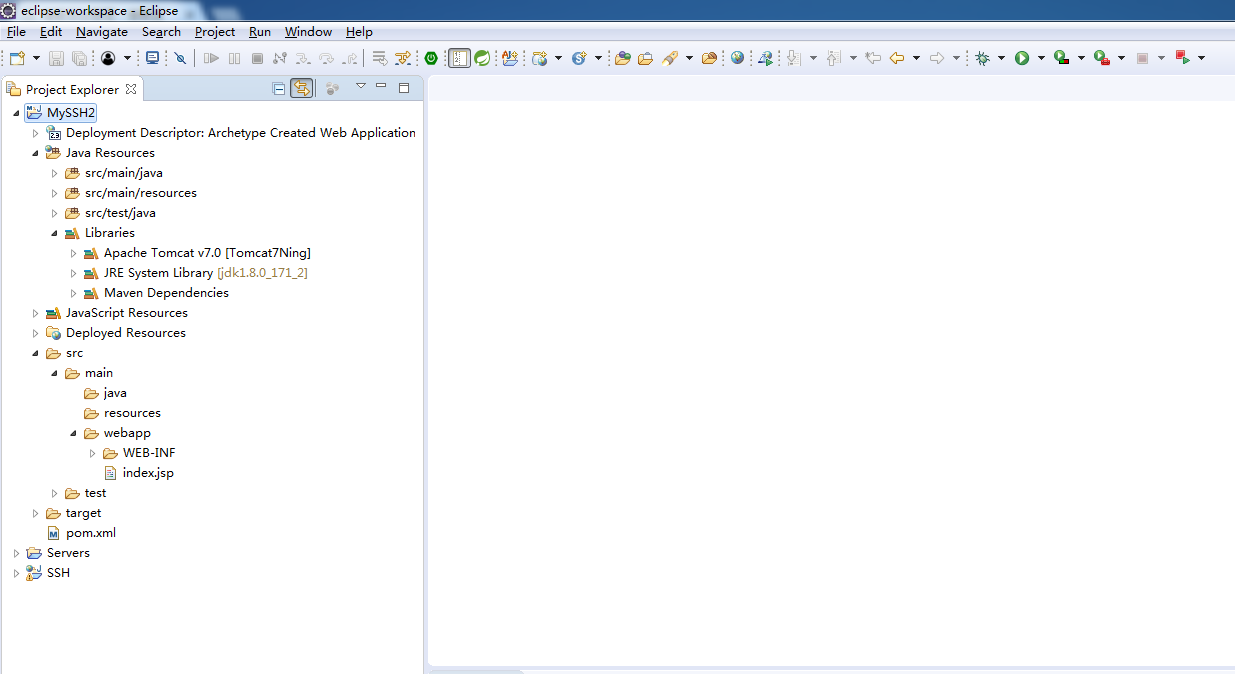Click the Debug bug icon
The height and width of the screenshot is (674, 1235).
pos(982,58)
